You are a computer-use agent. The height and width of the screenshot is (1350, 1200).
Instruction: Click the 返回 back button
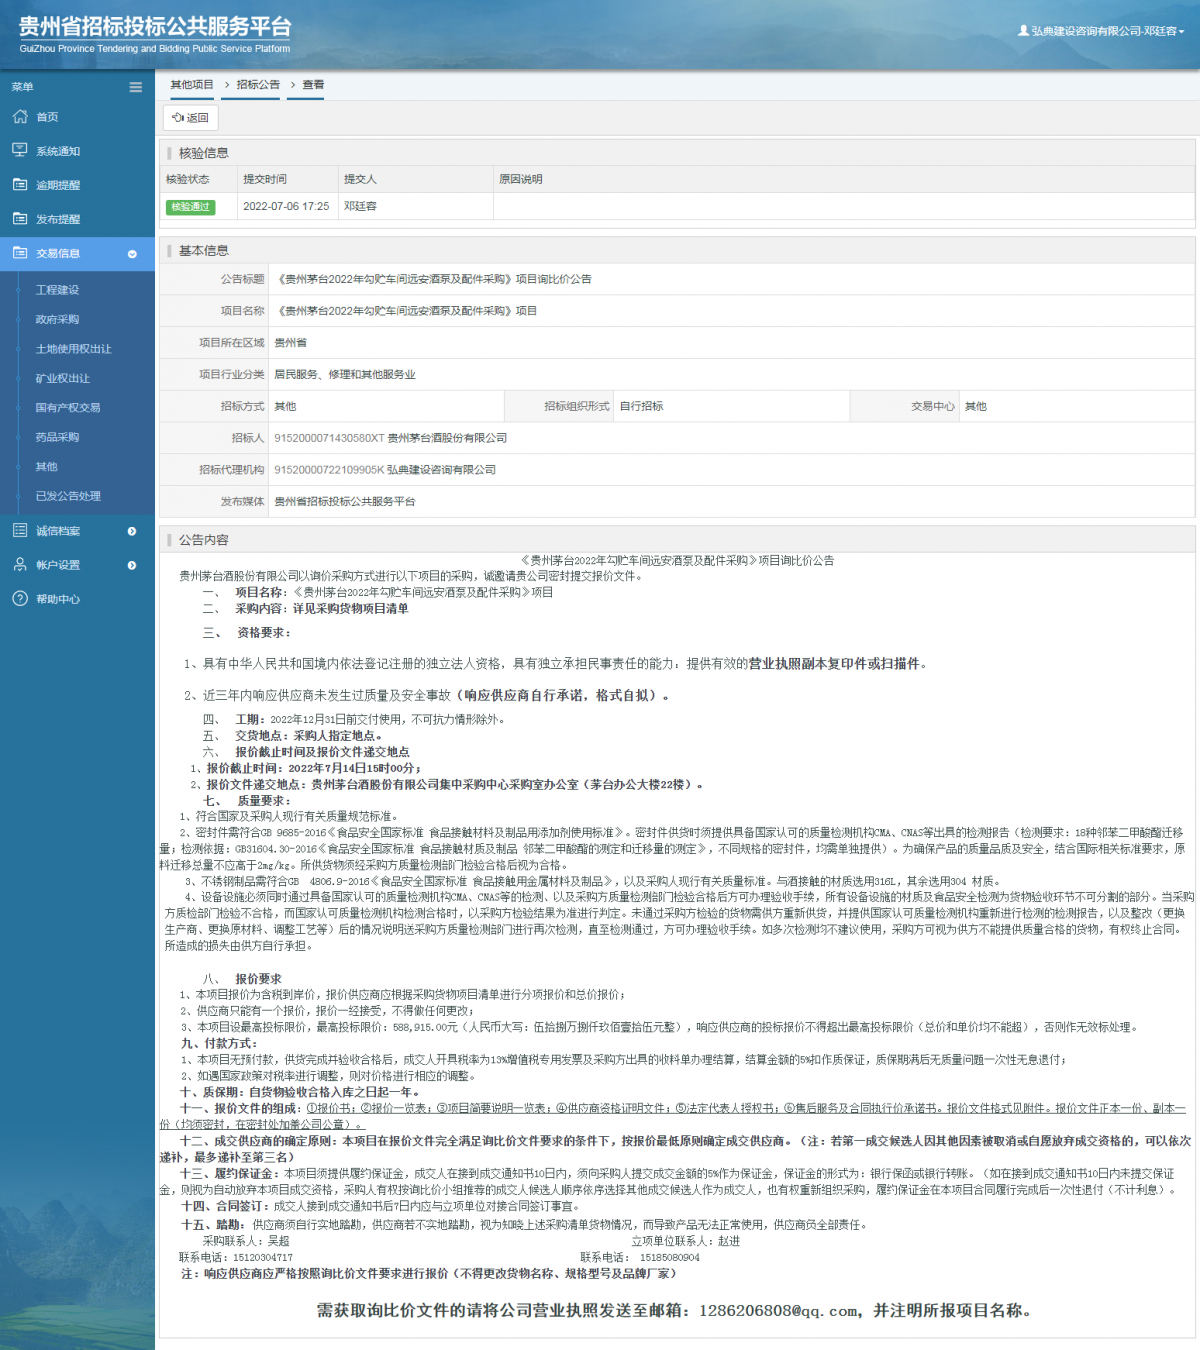(x=191, y=117)
